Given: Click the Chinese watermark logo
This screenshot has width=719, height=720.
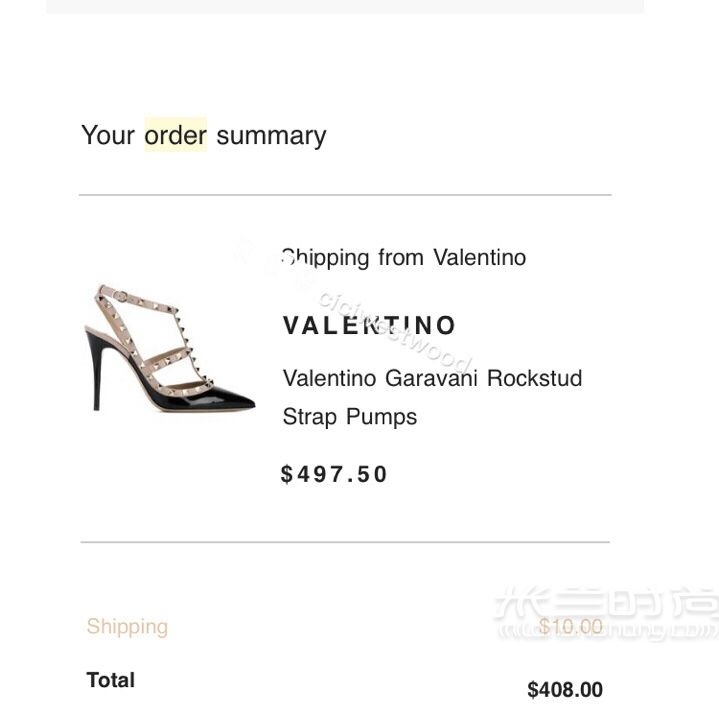Looking at the screenshot, I should point(607,613).
